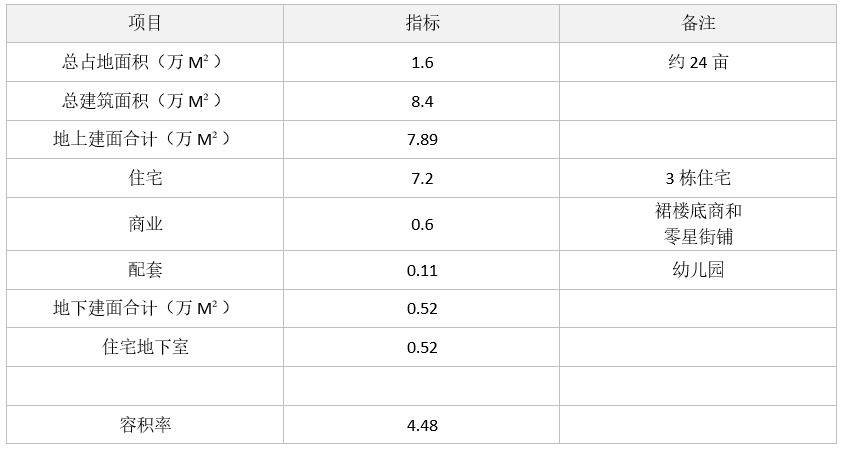Select the 3 栋住宅 remark cell

coord(698,178)
